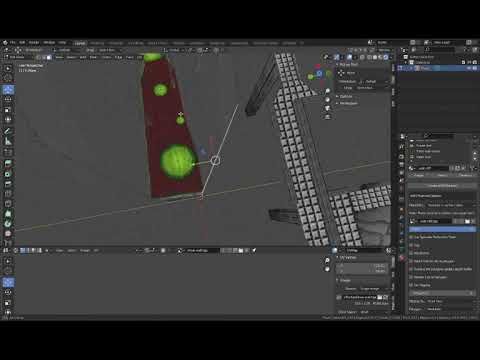This screenshot has width=480, height=360.
Task: Select the Rotate tool in 3D viewport toolbar
Action: [8, 99]
